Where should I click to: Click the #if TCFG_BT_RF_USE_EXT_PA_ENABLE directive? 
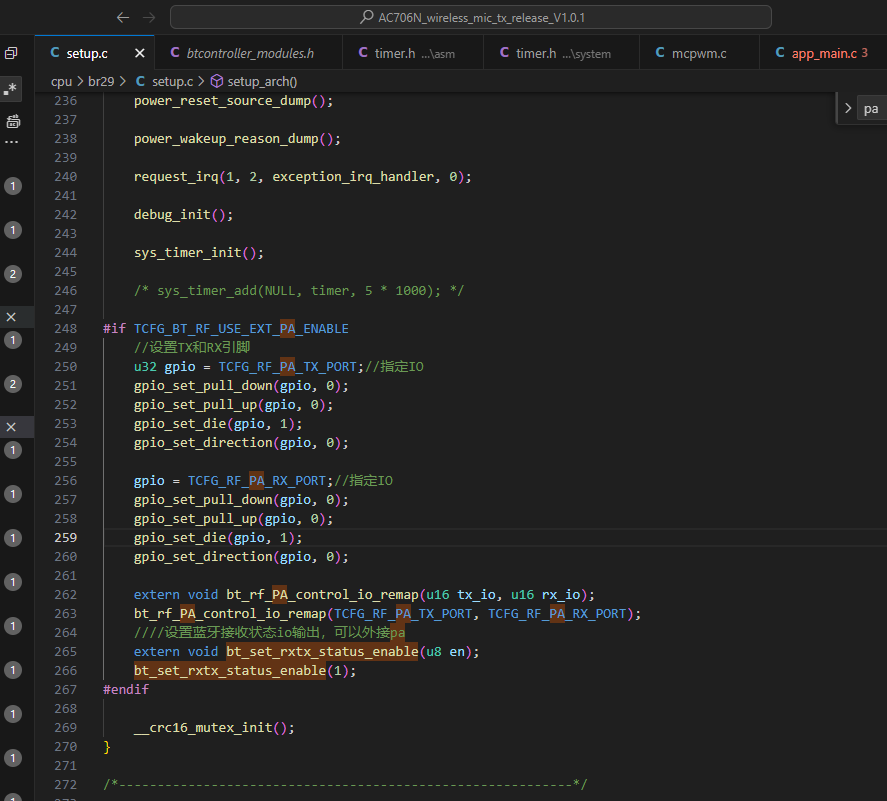coord(226,329)
